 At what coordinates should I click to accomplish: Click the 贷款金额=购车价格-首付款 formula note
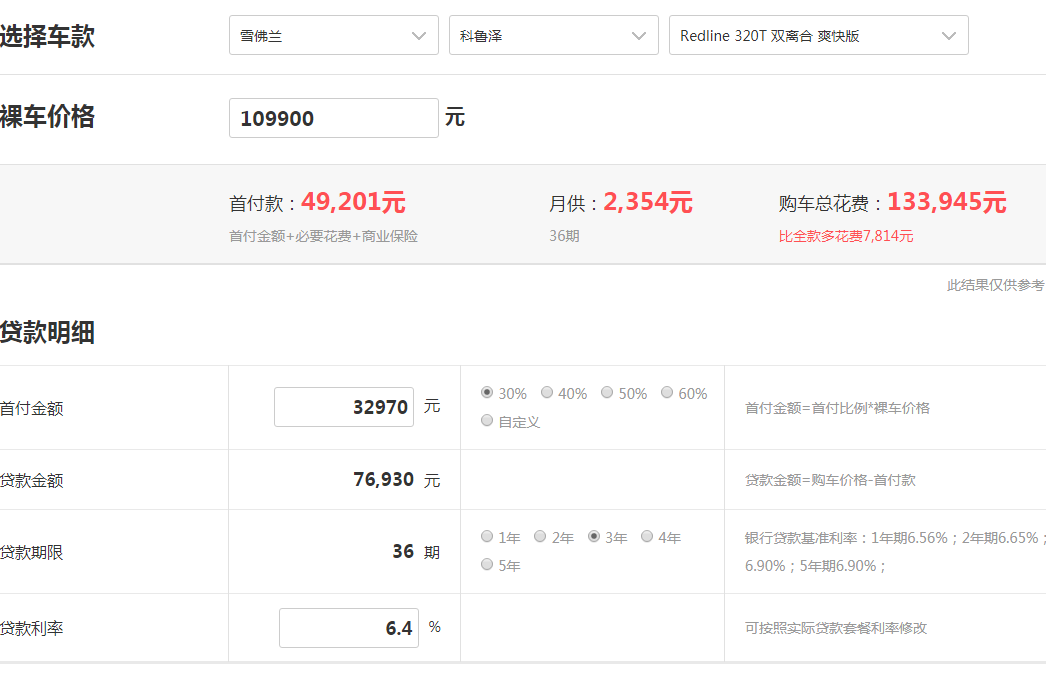tap(831, 480)
